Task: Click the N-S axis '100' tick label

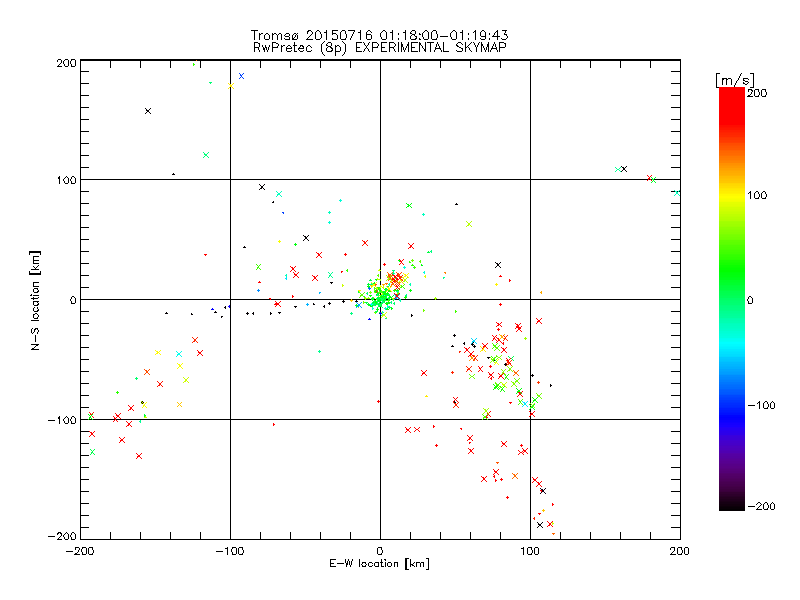Action: click(x=66, y=180)
